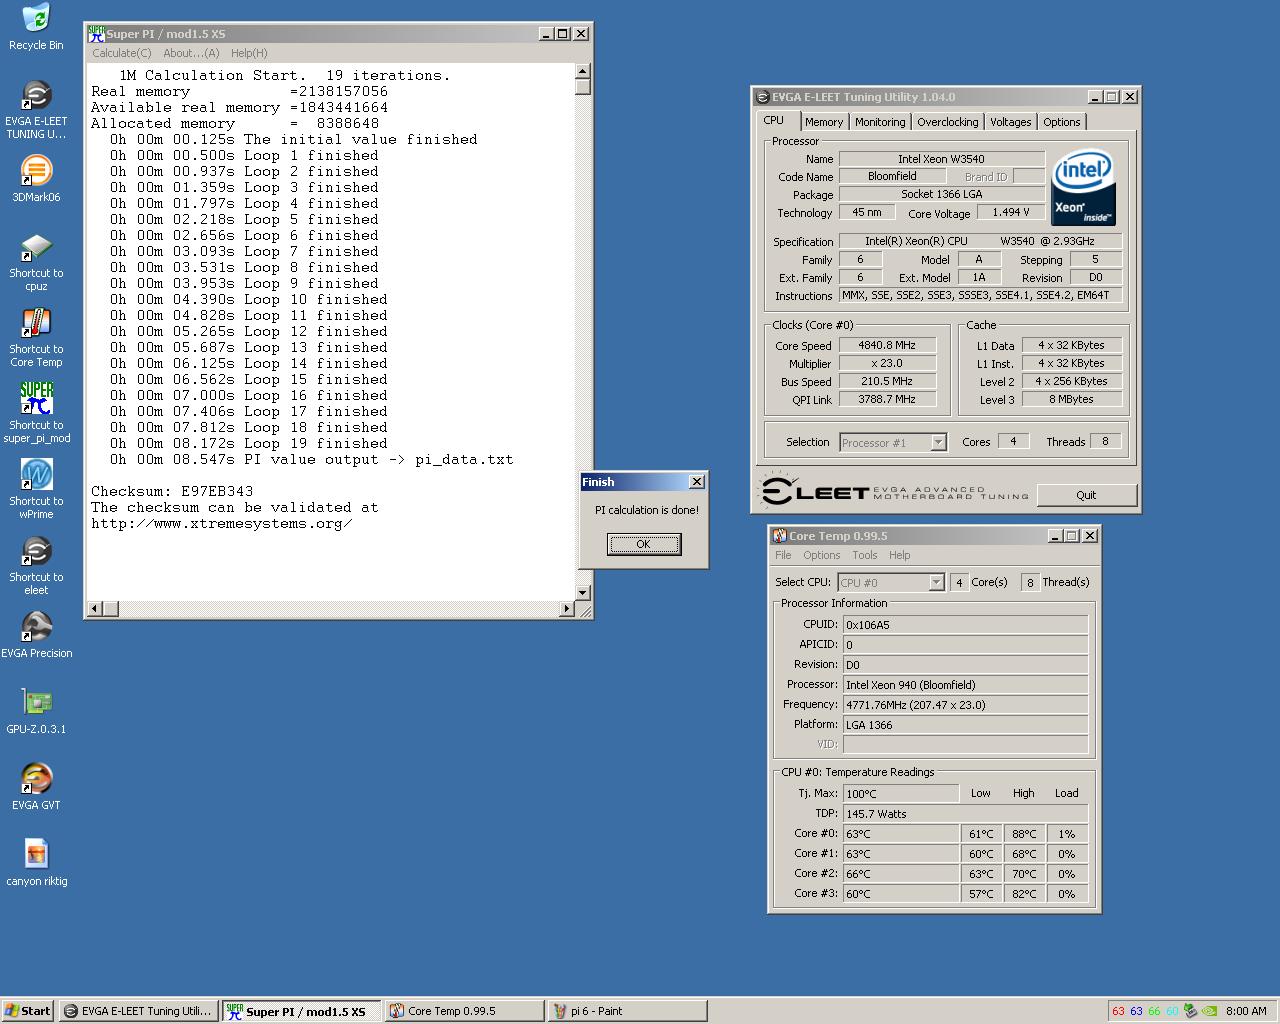Click the CPUID field 0x106A5
Image resolution: width=1280 pixels, height=1024 pixels.
coord(965,625)
